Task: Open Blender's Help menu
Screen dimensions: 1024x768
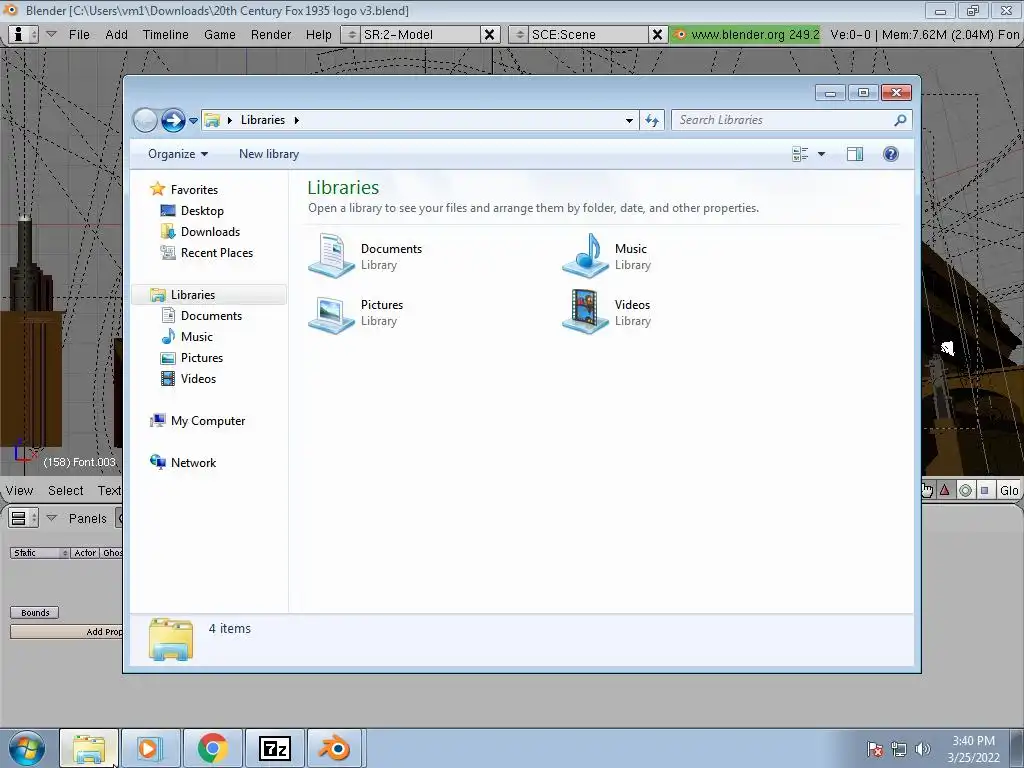Action: pos(319,35)
